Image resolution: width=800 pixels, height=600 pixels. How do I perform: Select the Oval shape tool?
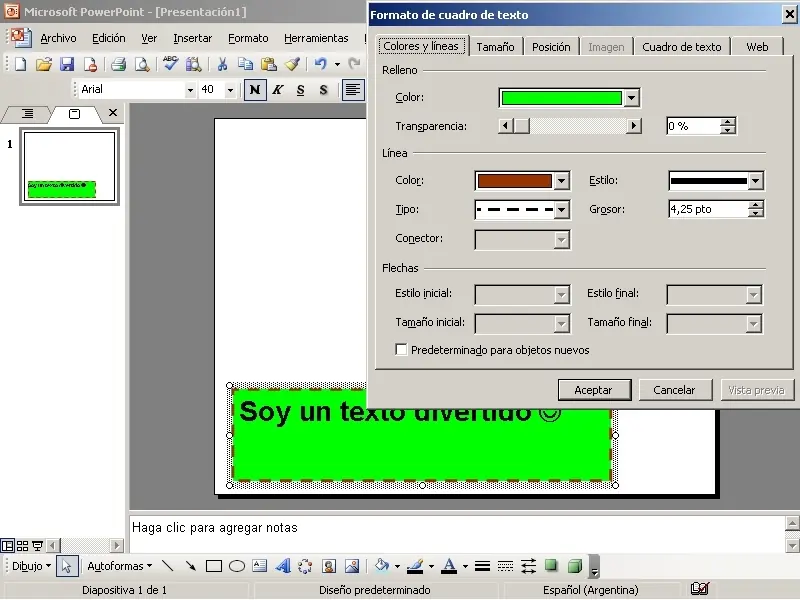coord(237,566)
